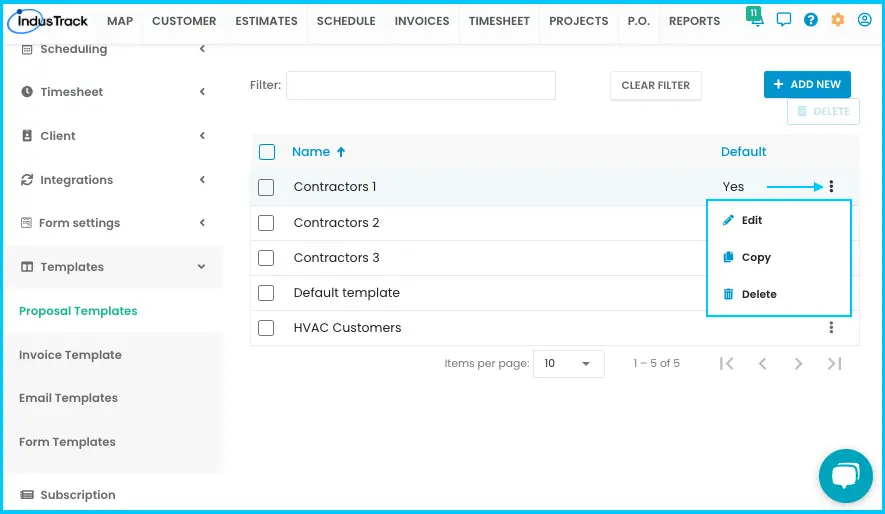Open the CUSTOMER top navigation item
This screenshot has width=885, height=514.
tap(184, 21)
